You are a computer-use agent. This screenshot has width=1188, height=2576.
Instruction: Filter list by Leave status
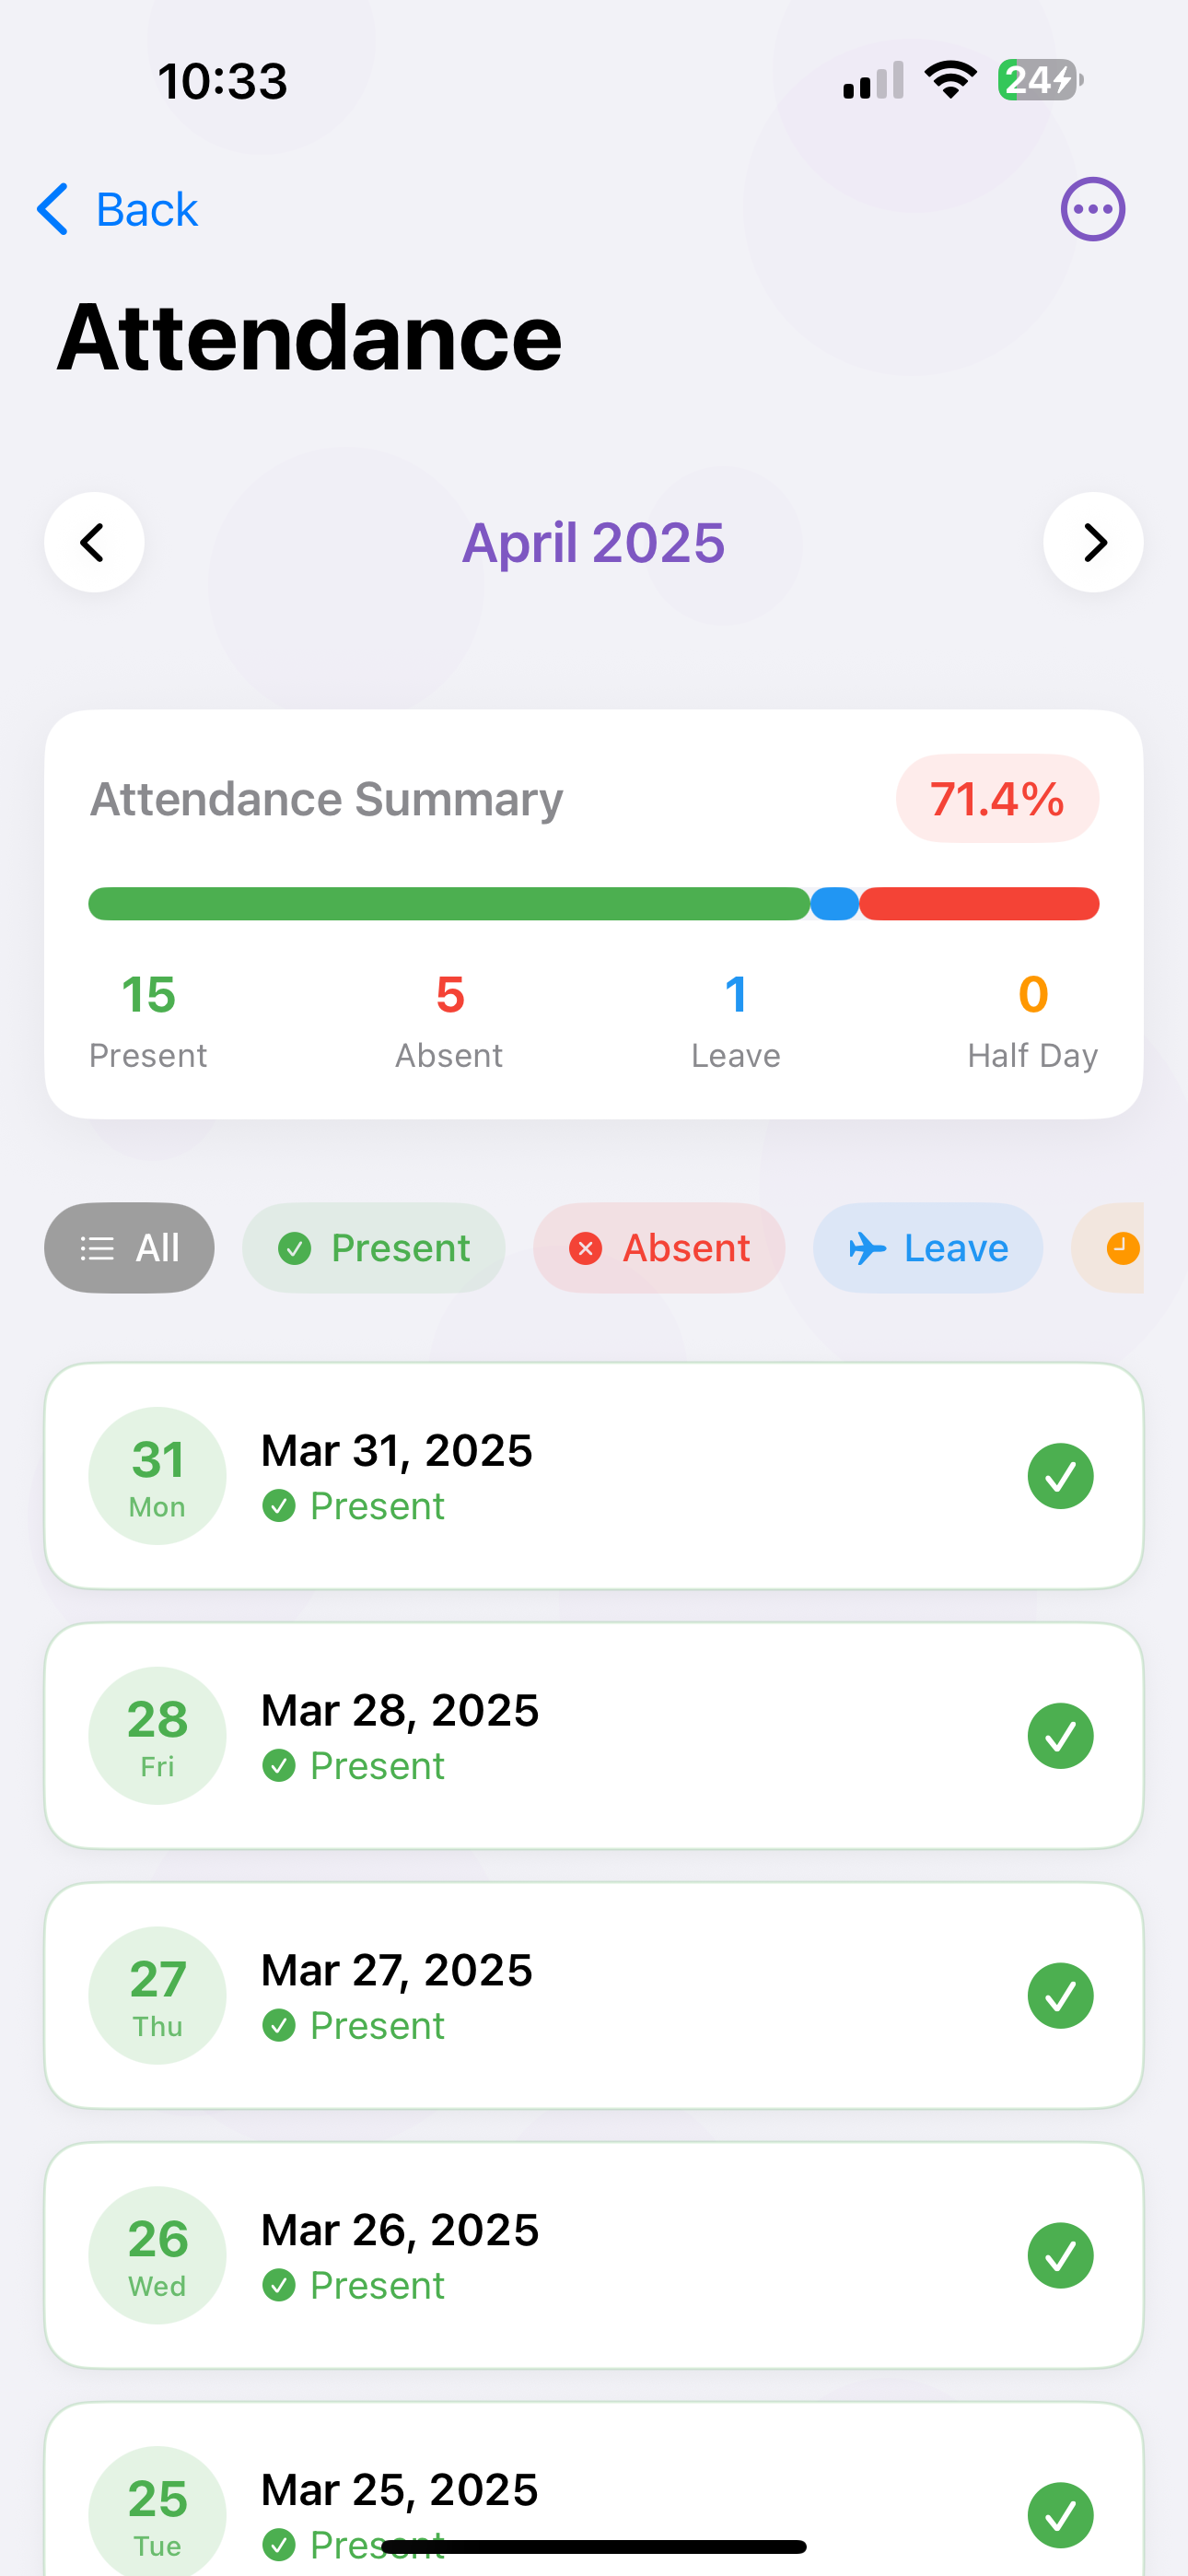tap(928, 1248)
